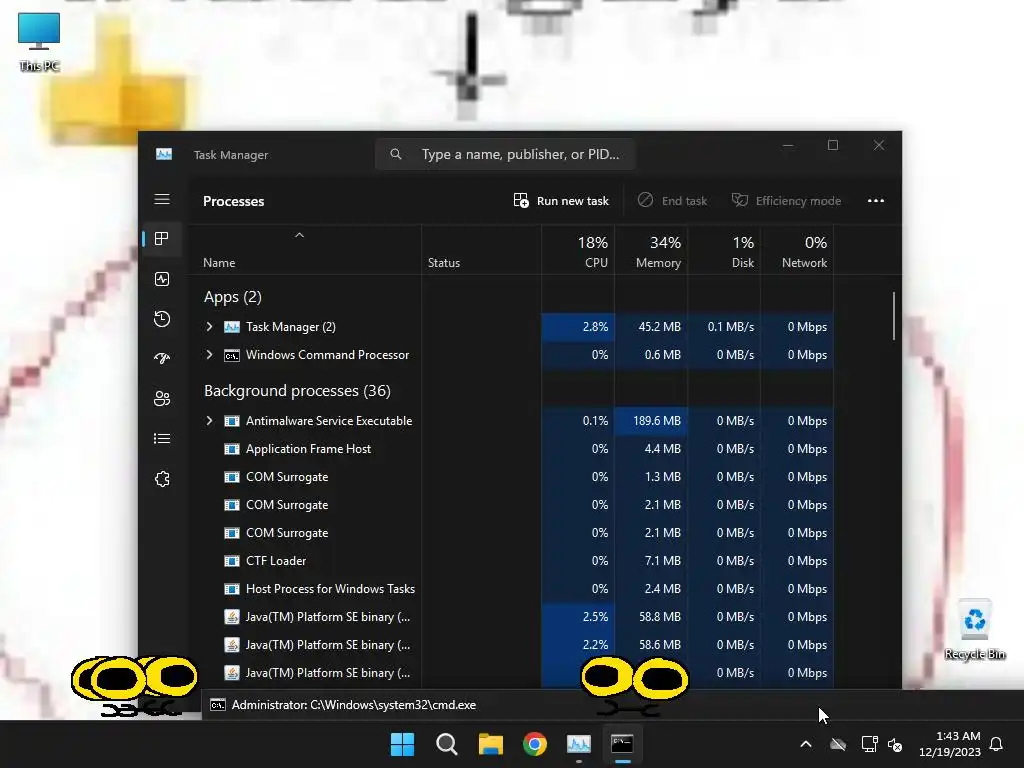Click the muted volume tray icon
This screenshot has height=768, width=1024.
click(x=895, y=744)
